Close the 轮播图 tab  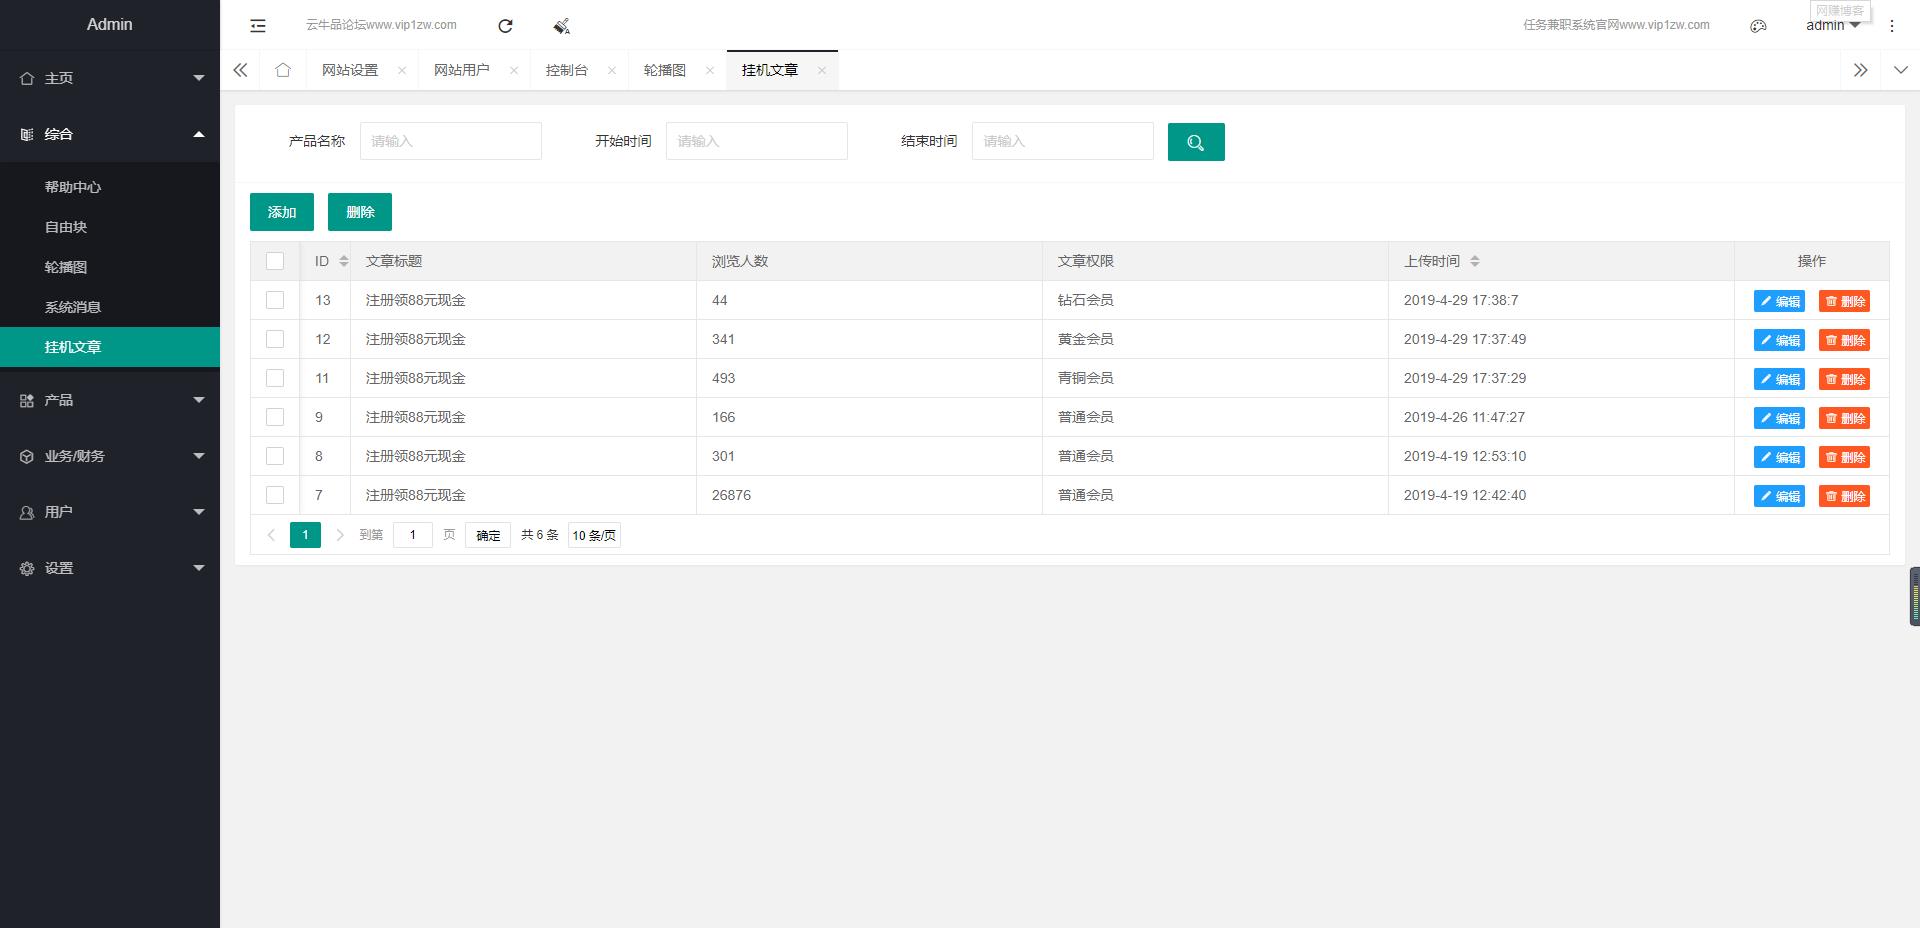710,70
